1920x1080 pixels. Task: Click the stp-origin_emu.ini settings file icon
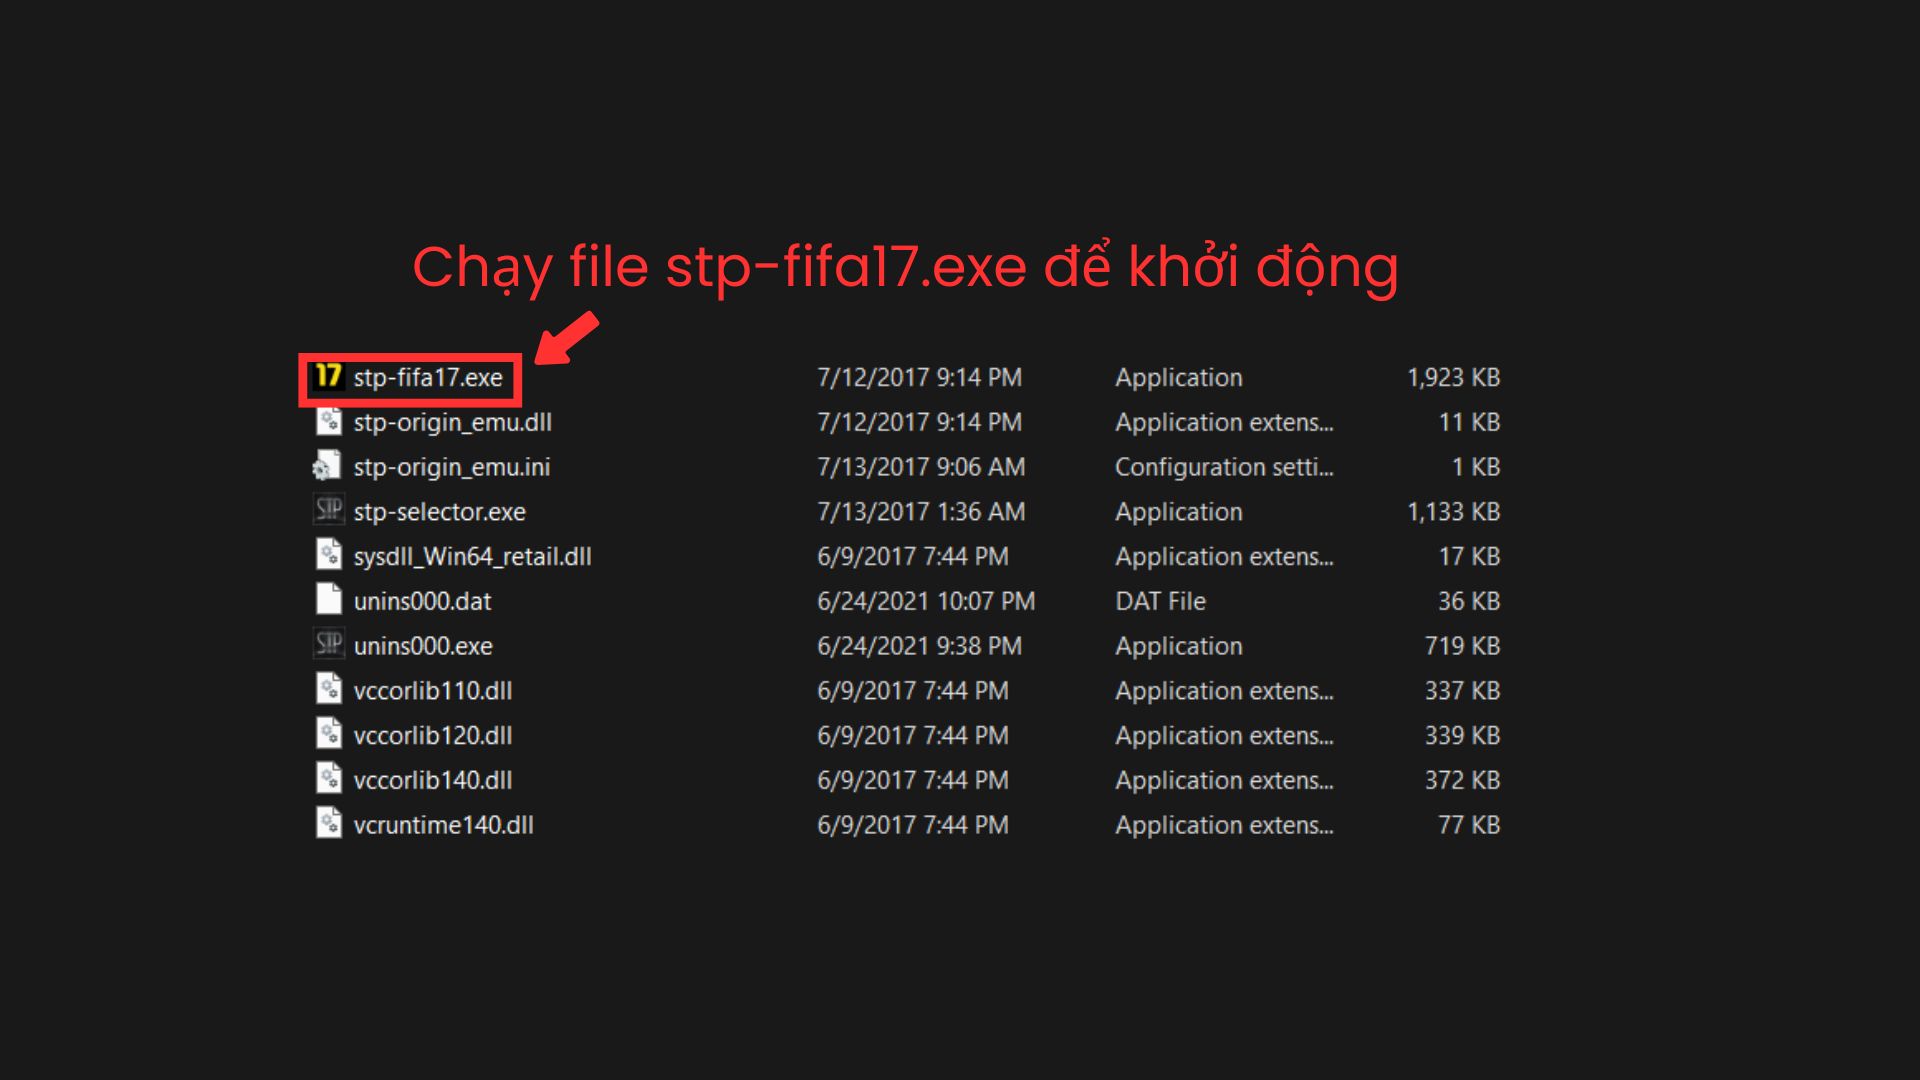pos(326,466)
